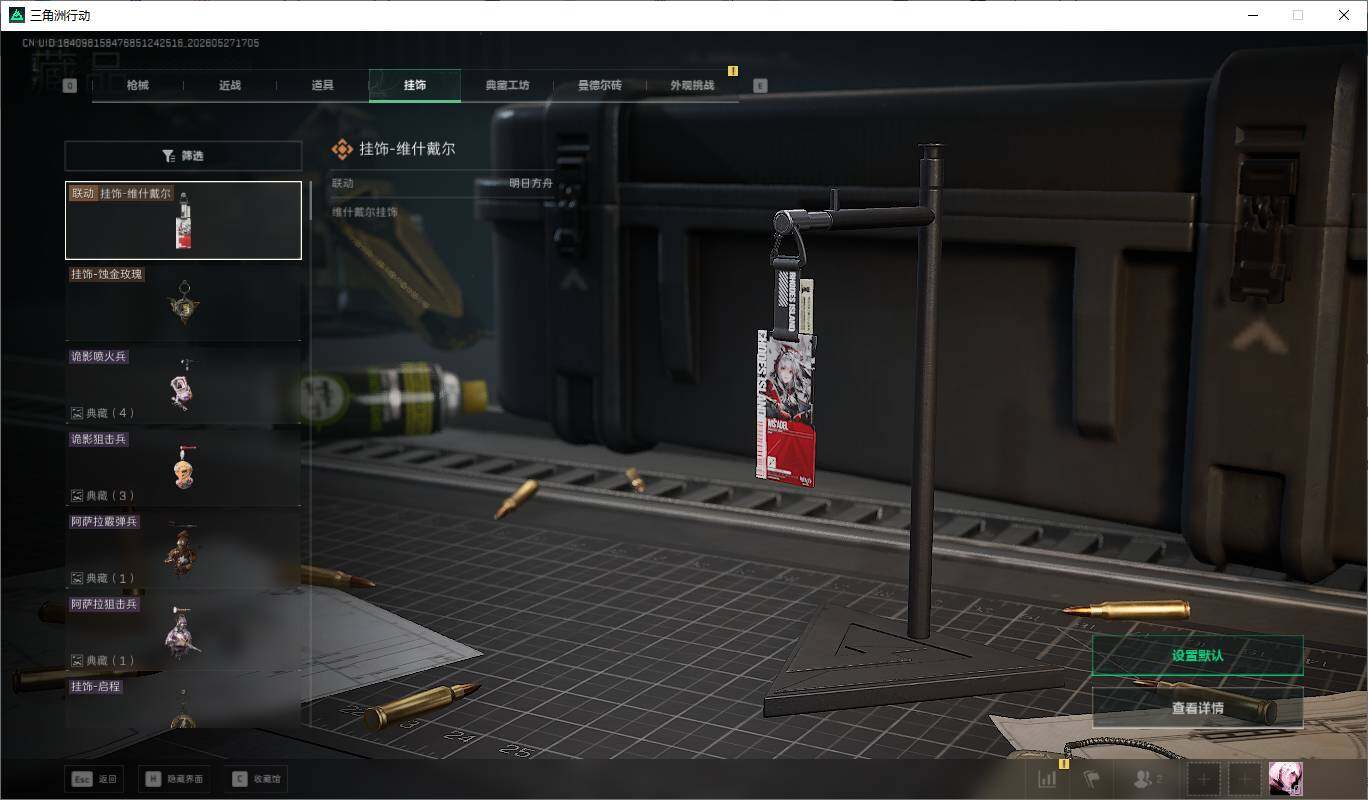Viewport: 1368px width, 800px height.
Task: Minimize the 三角洲行动 window
Action: pyautogui.click(x=1252, y=15)
